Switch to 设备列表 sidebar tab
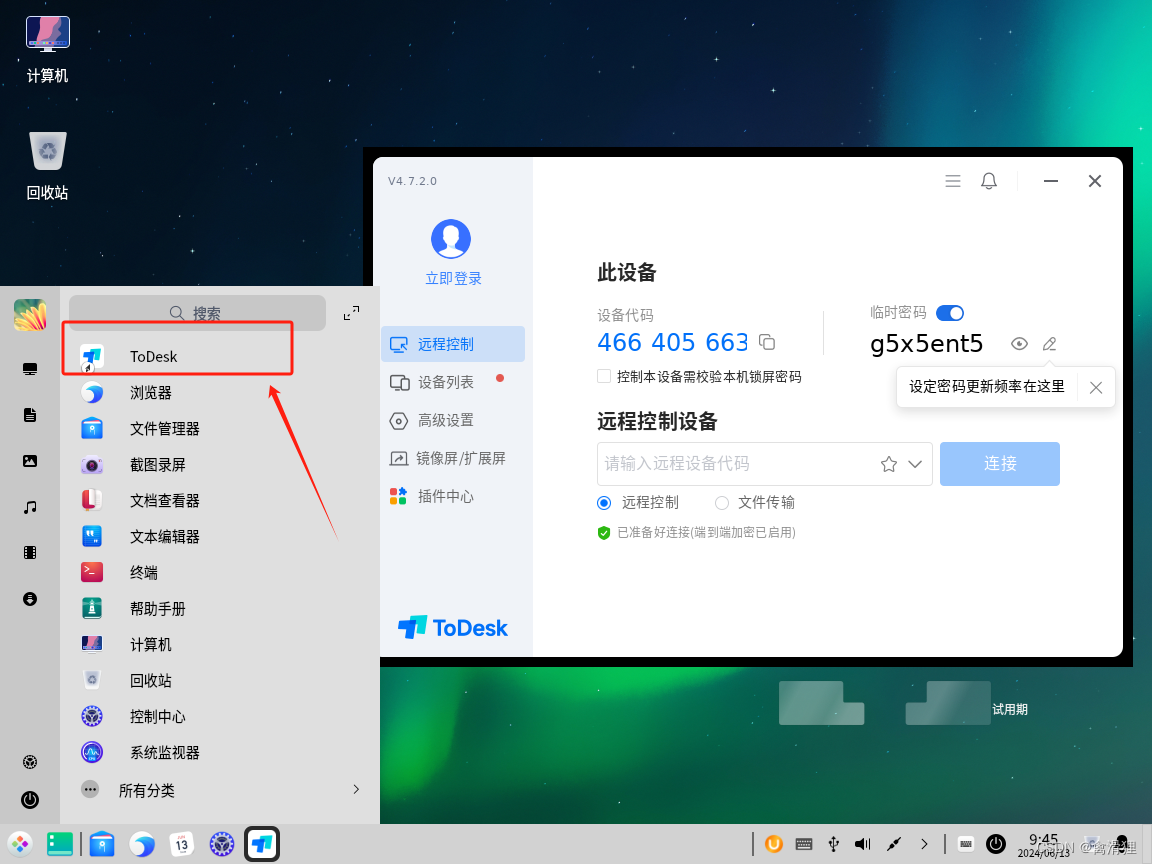1152x864 pixels. [453, 382]
